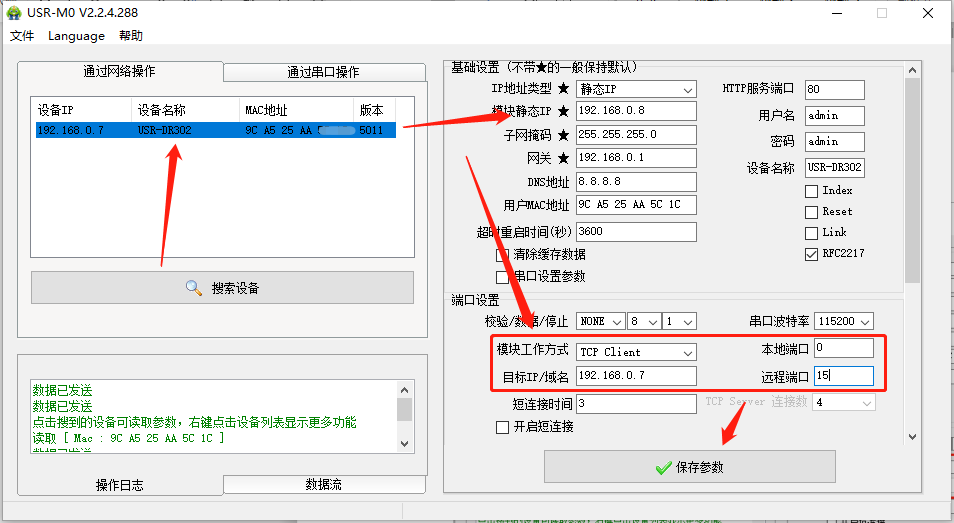Viewport: 954px width, 523px height.
Task: Click the 版本 column header
Action: tap(374, 110)
